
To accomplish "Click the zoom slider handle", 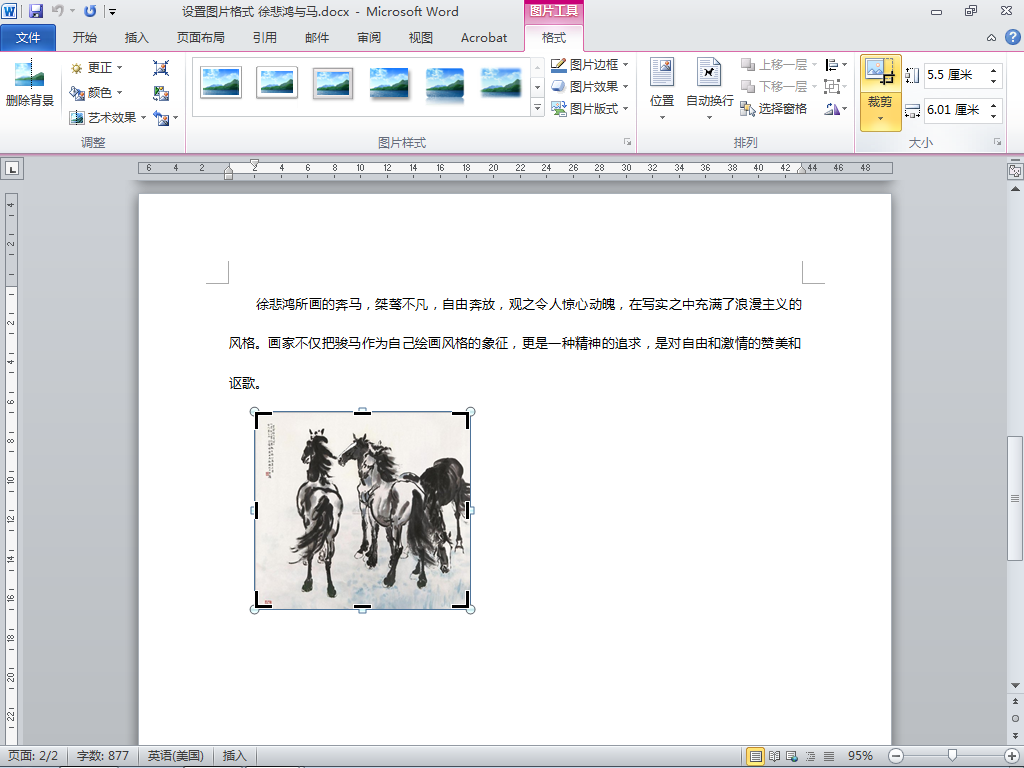I will pyautogui.click(x=952, y=756).
